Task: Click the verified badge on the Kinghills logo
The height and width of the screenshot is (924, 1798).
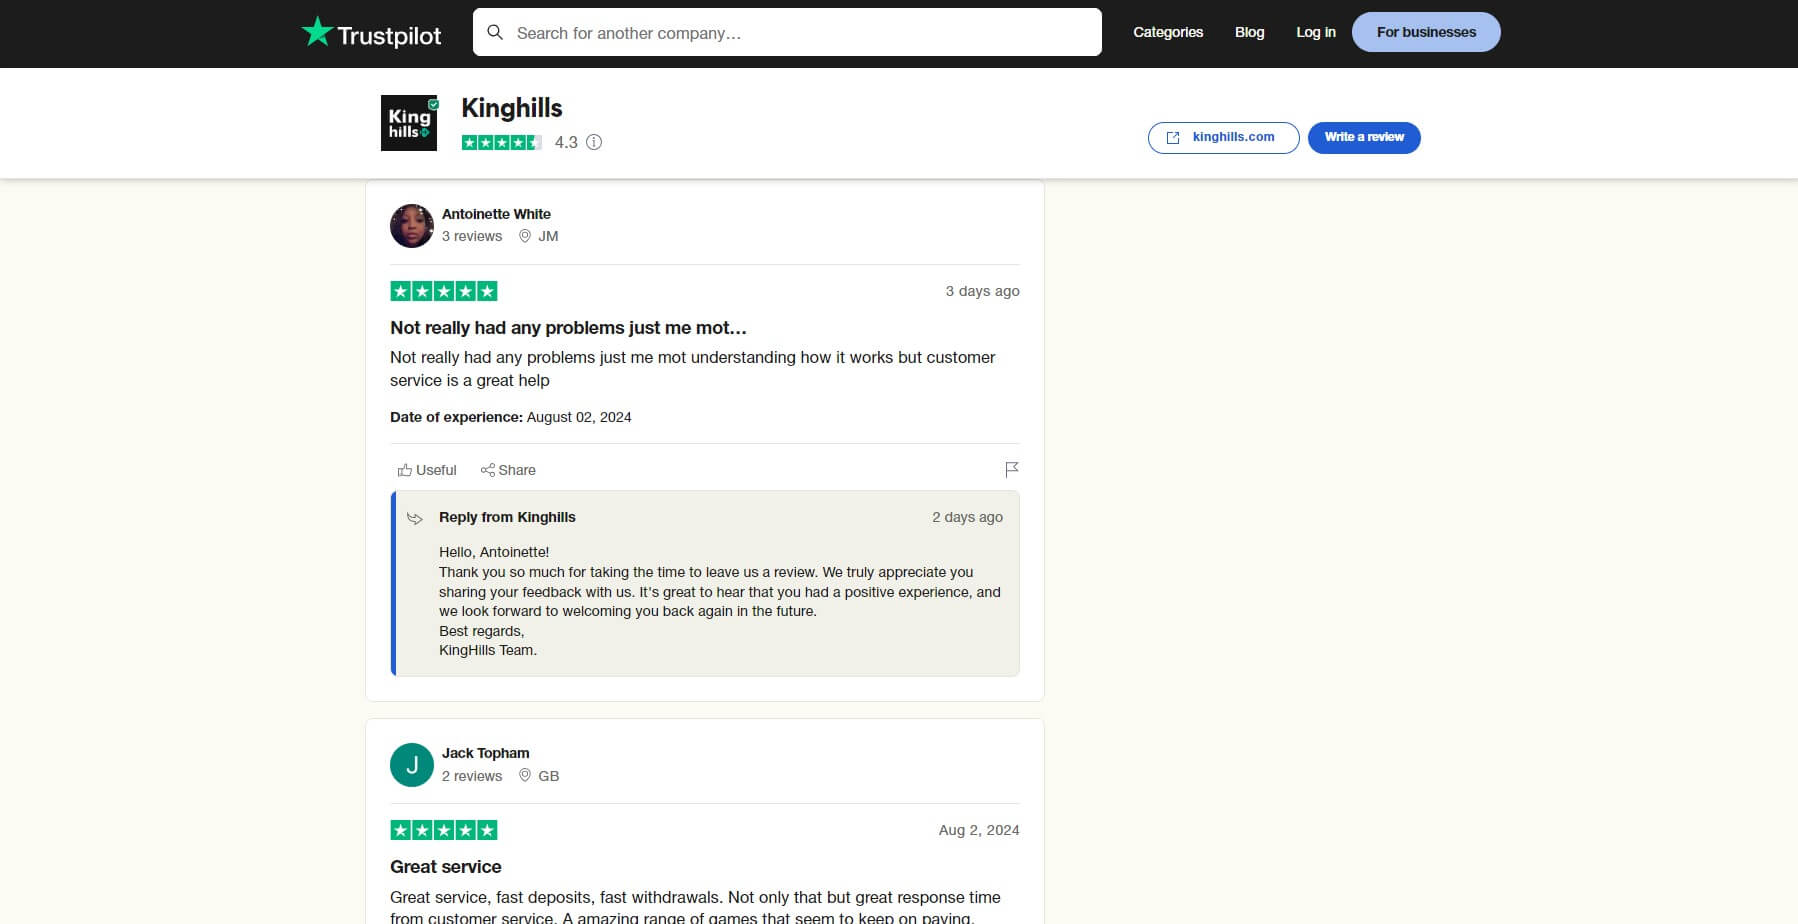Action: (432, 103)
